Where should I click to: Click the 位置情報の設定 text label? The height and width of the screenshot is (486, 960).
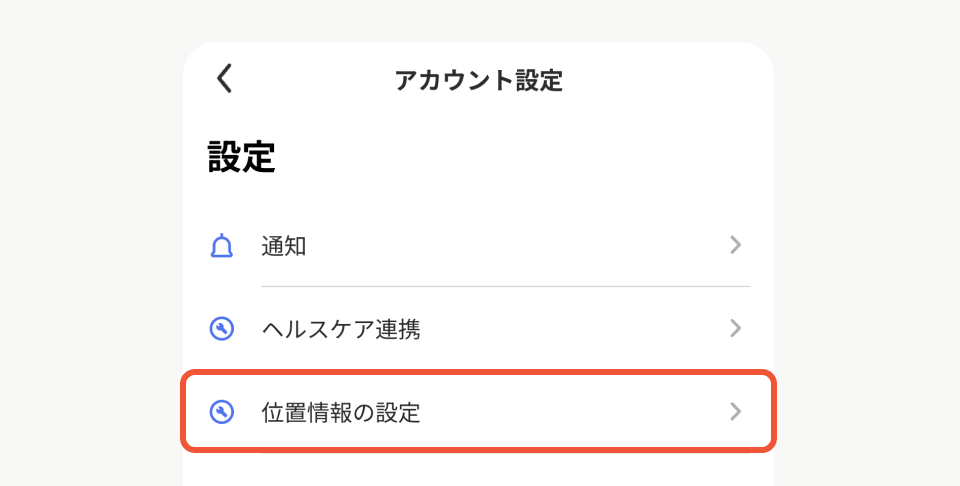[x=340, y=411]
